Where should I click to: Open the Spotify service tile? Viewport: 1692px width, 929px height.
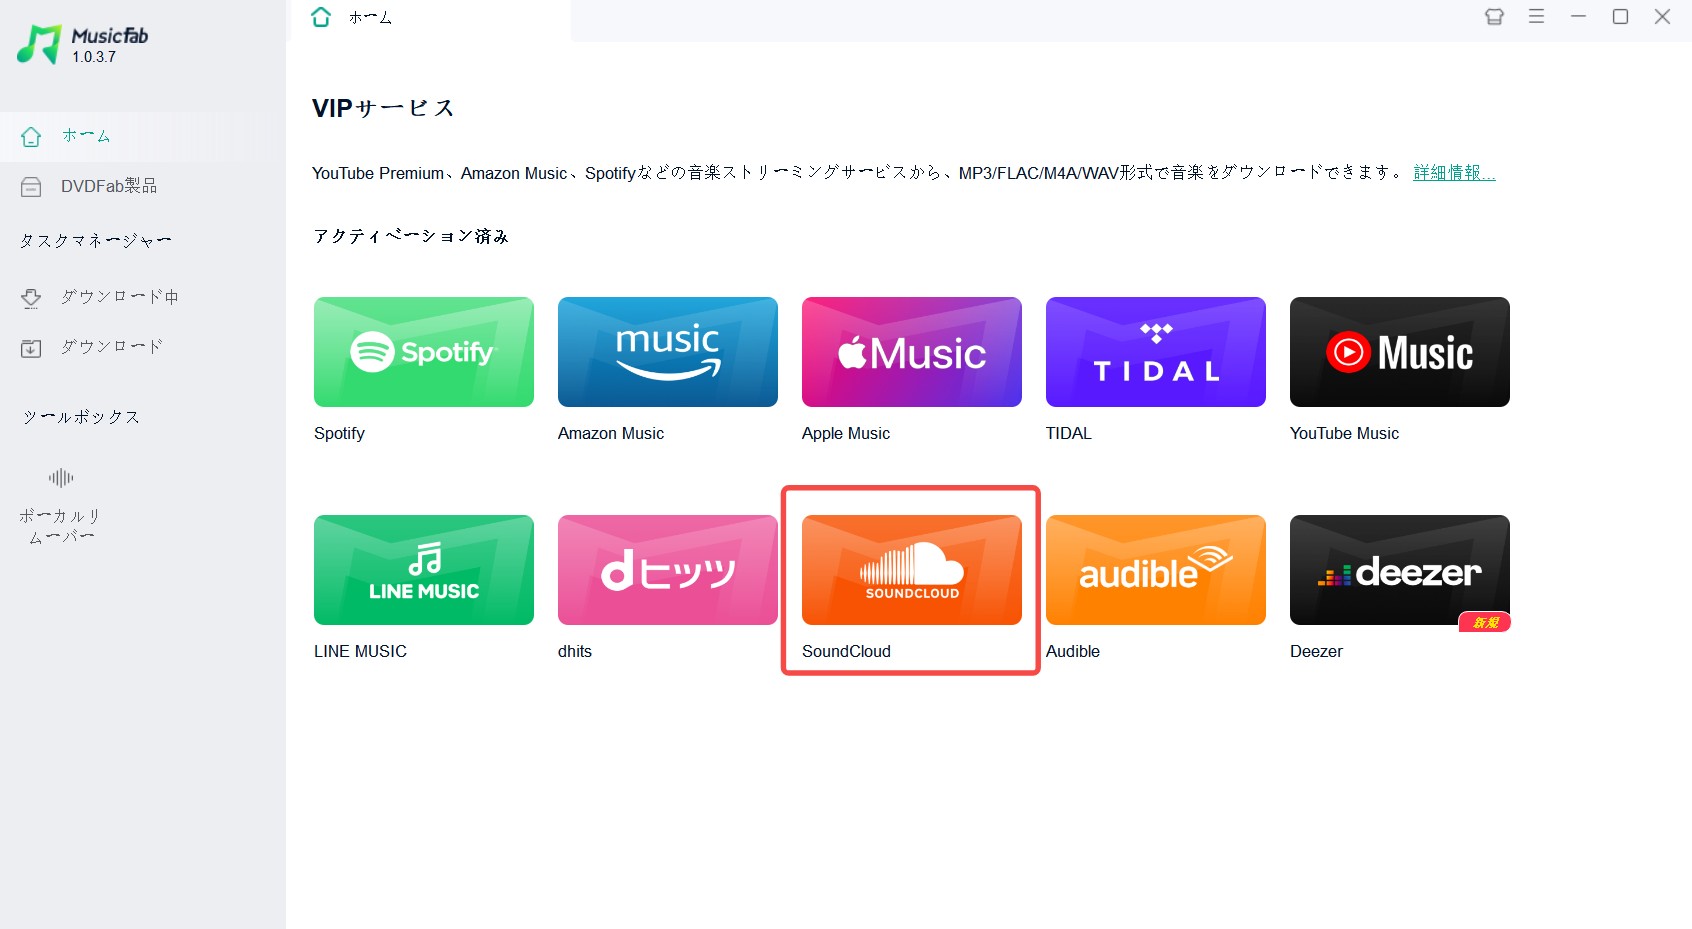(x=424, y=352)
